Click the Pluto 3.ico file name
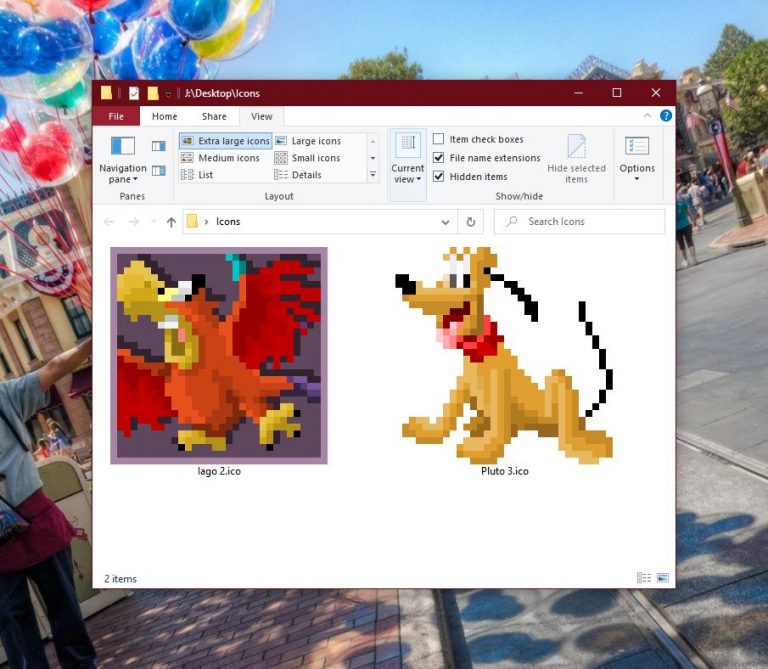This screenshot has width=768, height=669. tap(504, 471)
